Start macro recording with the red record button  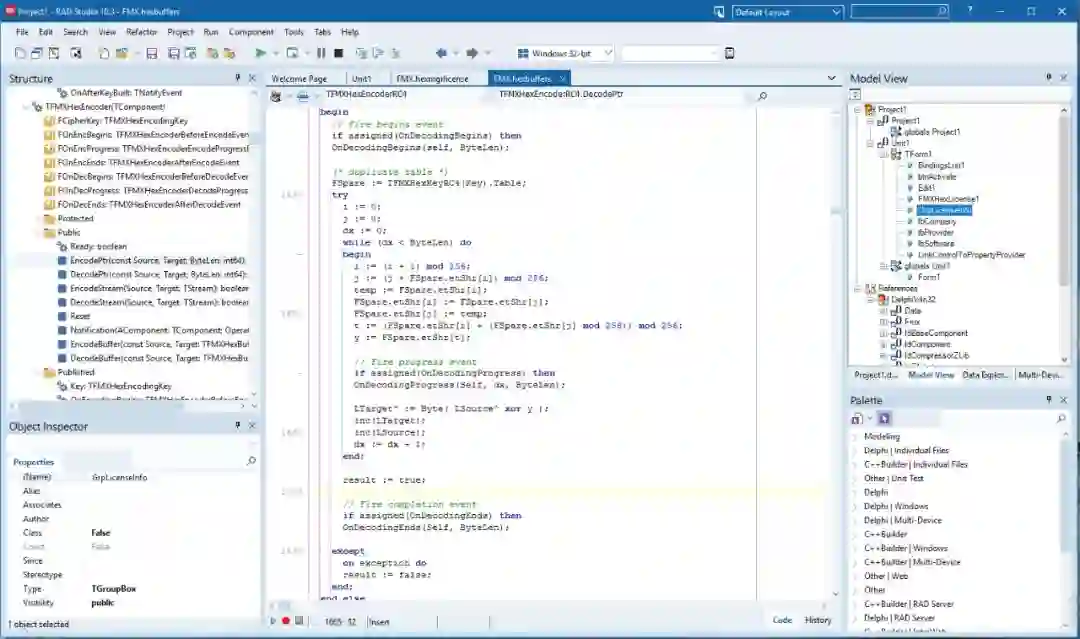pos(286,621)
